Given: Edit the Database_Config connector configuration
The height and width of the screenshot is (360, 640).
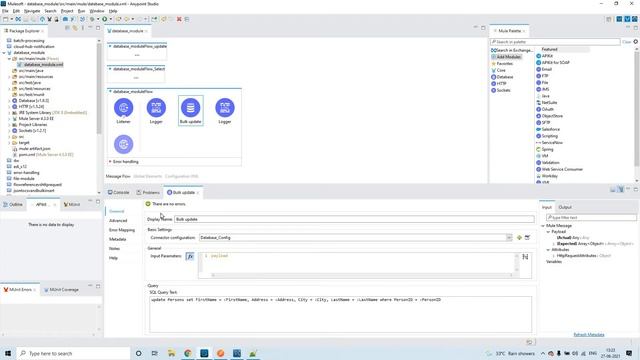Looking at the screenshot, I should click(x=527, y=238).
